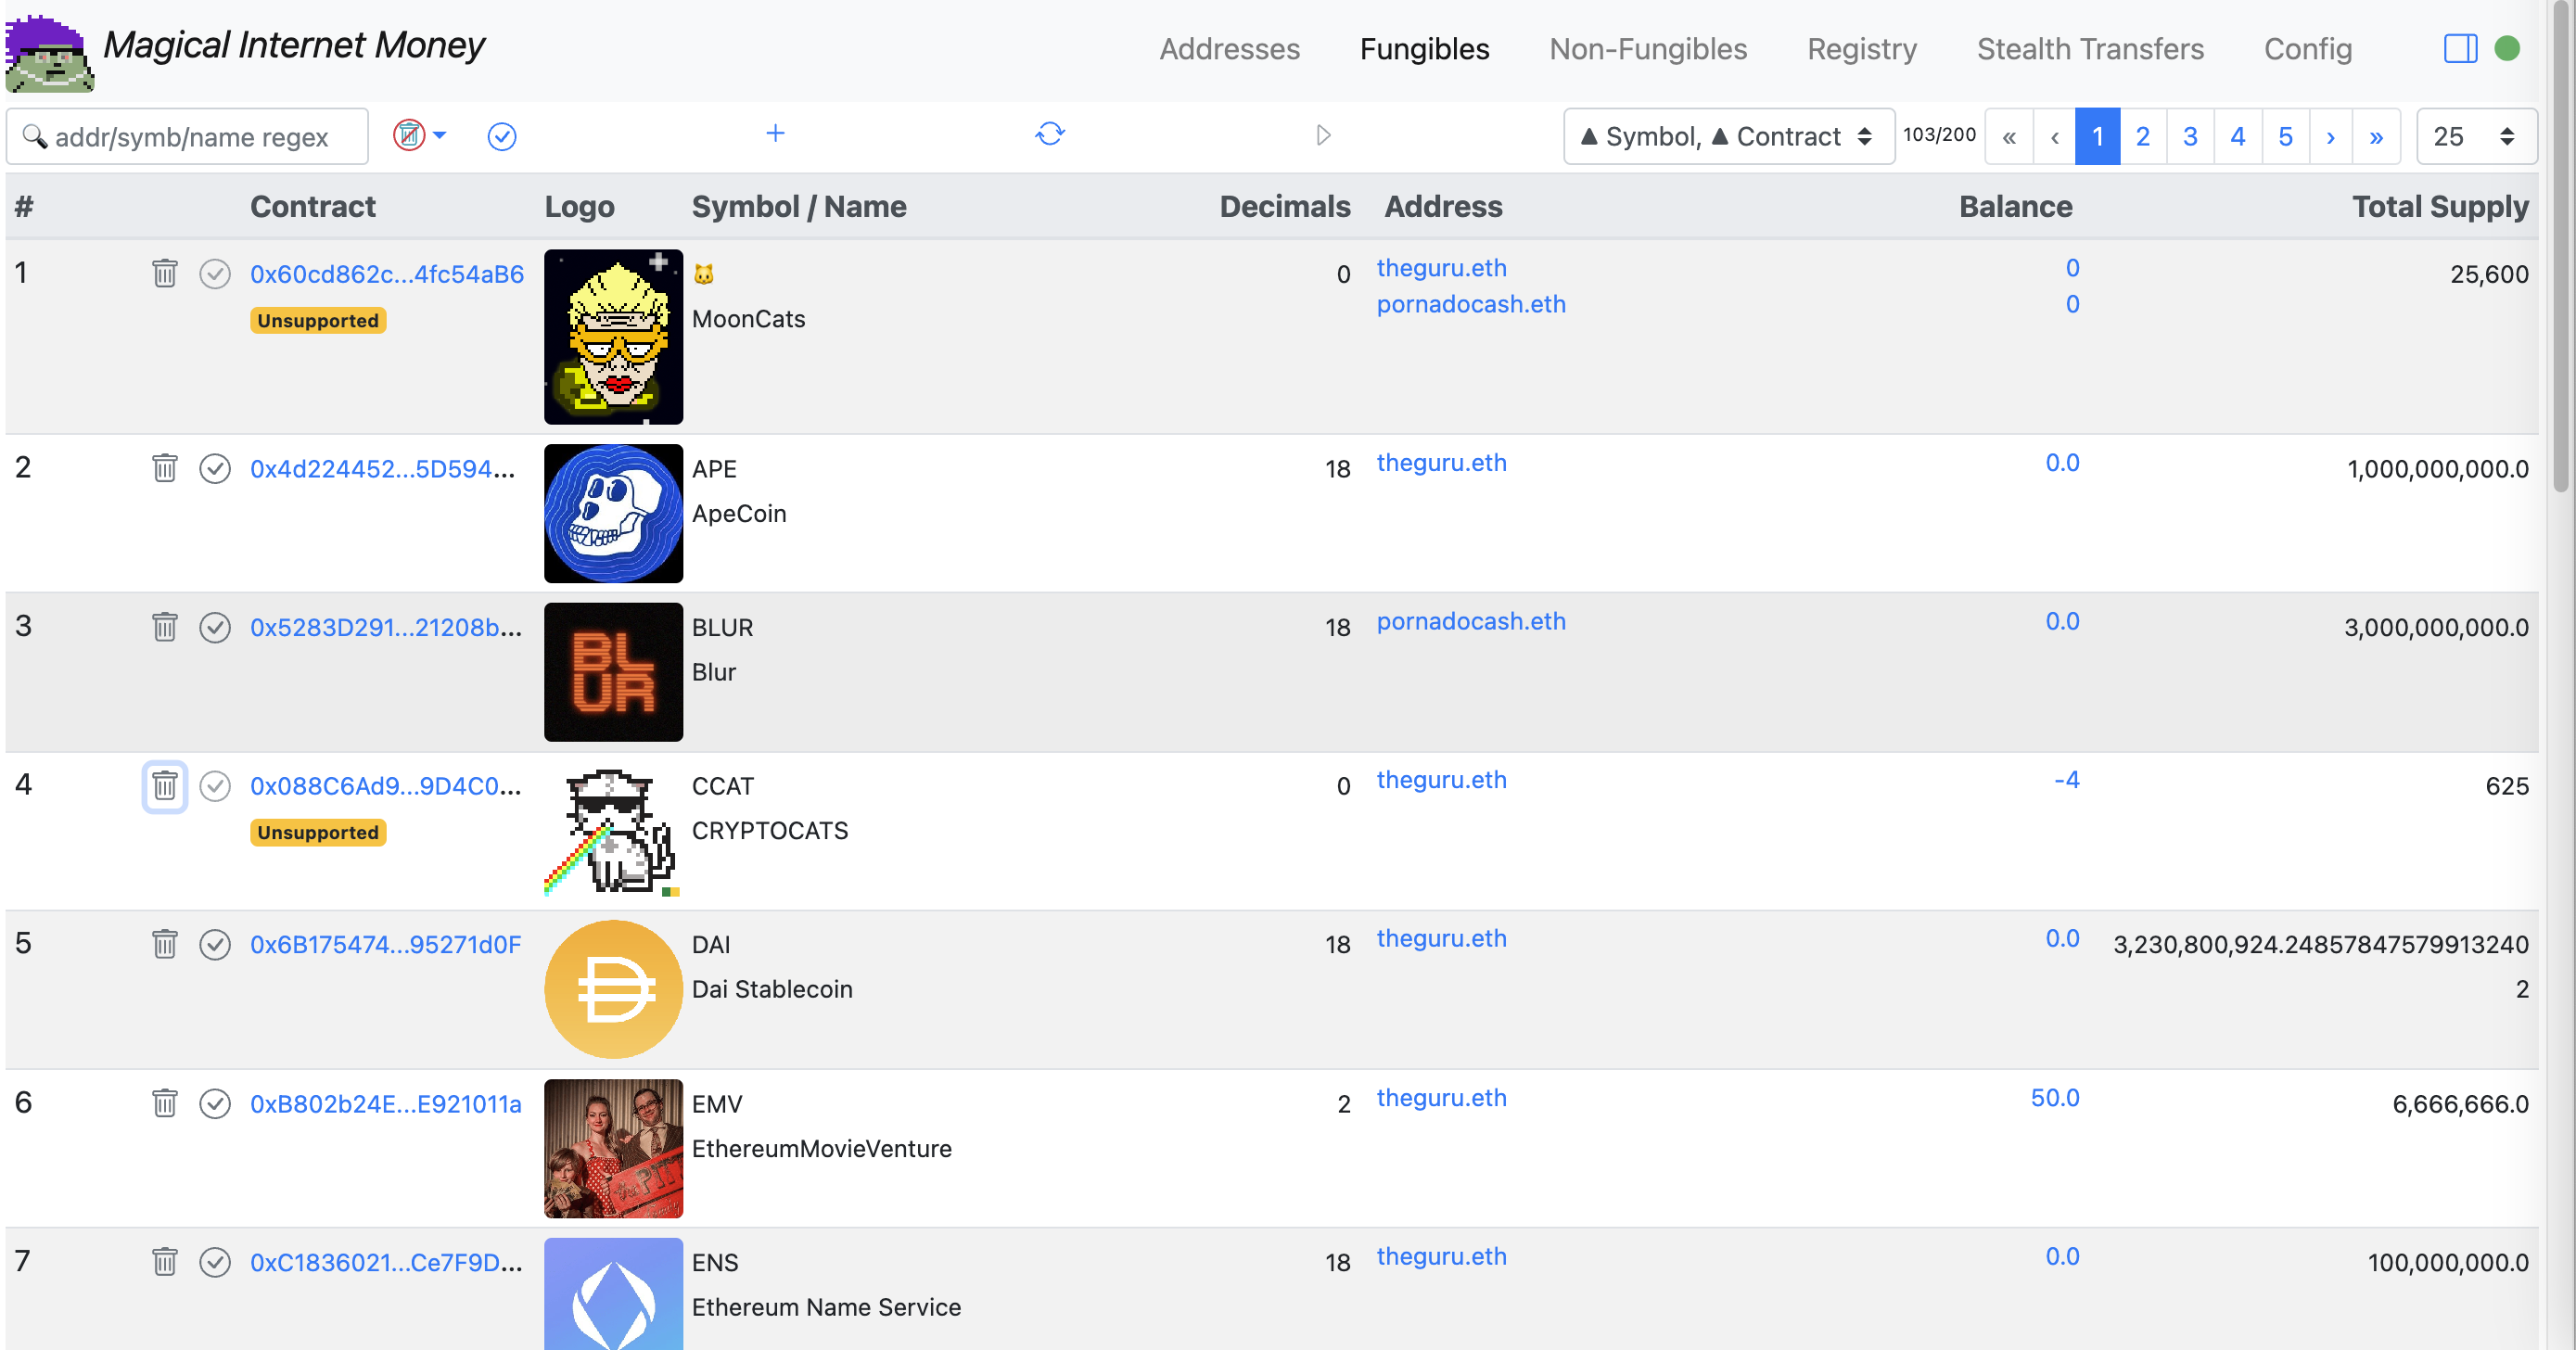Viewport: 2576px width, 1350px height.
Task: Click the green connection status dot
Action: (2507, 48)
